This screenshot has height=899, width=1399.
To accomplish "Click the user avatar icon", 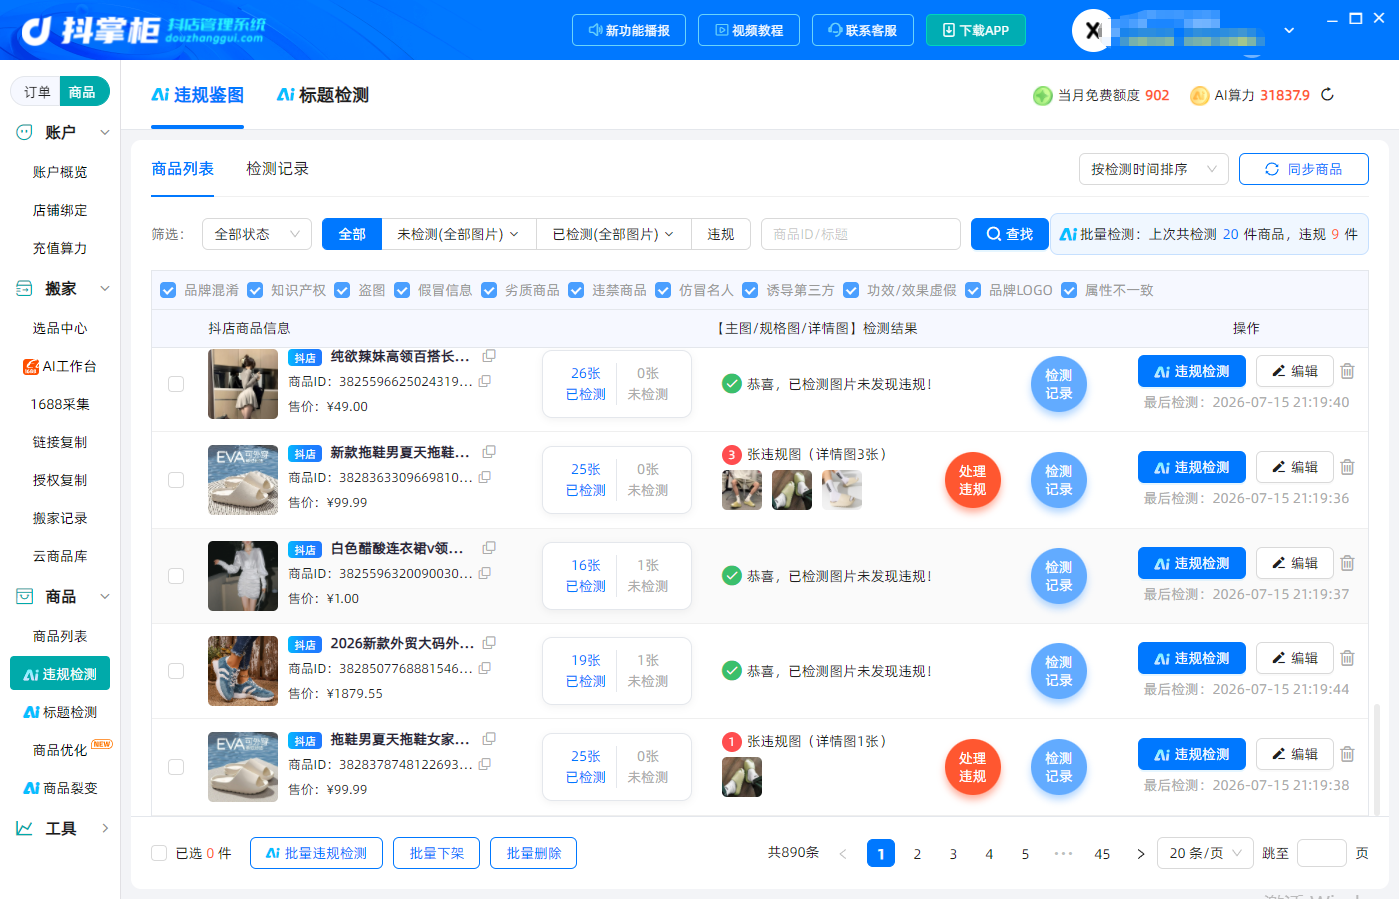I will (x=1092, y=30).
